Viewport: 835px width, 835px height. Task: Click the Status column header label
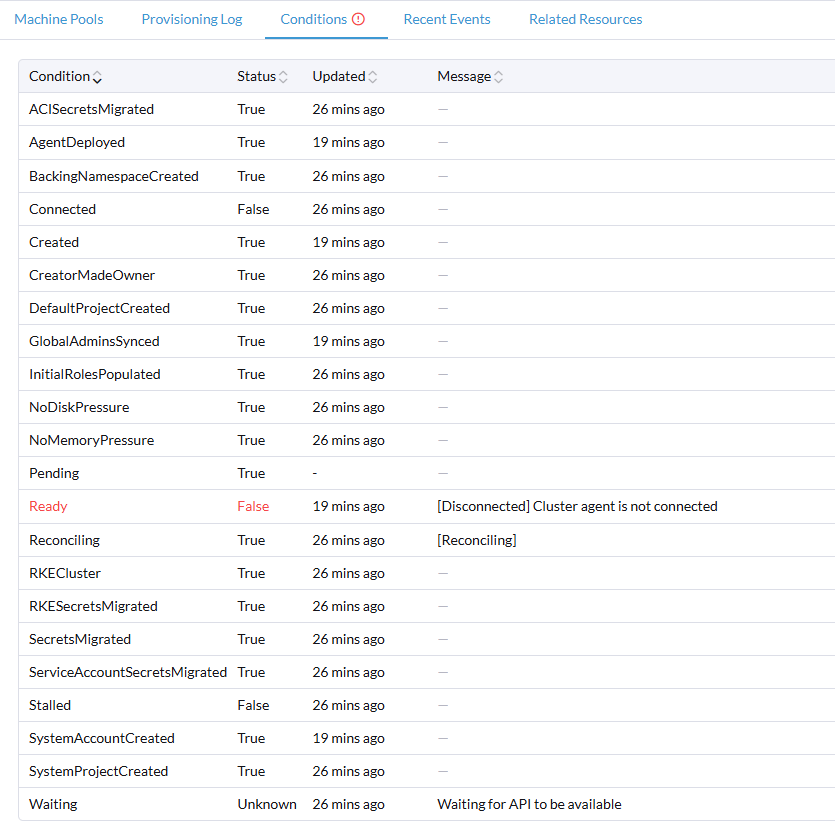[x=256, y=77]
